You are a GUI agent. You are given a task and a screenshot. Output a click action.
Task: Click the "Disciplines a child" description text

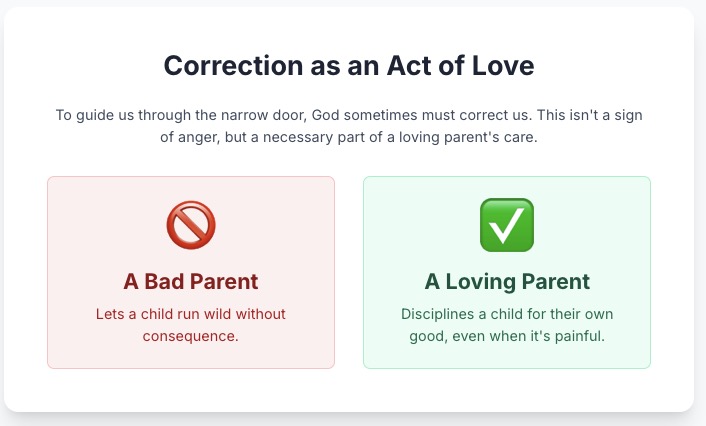(507, 314)
